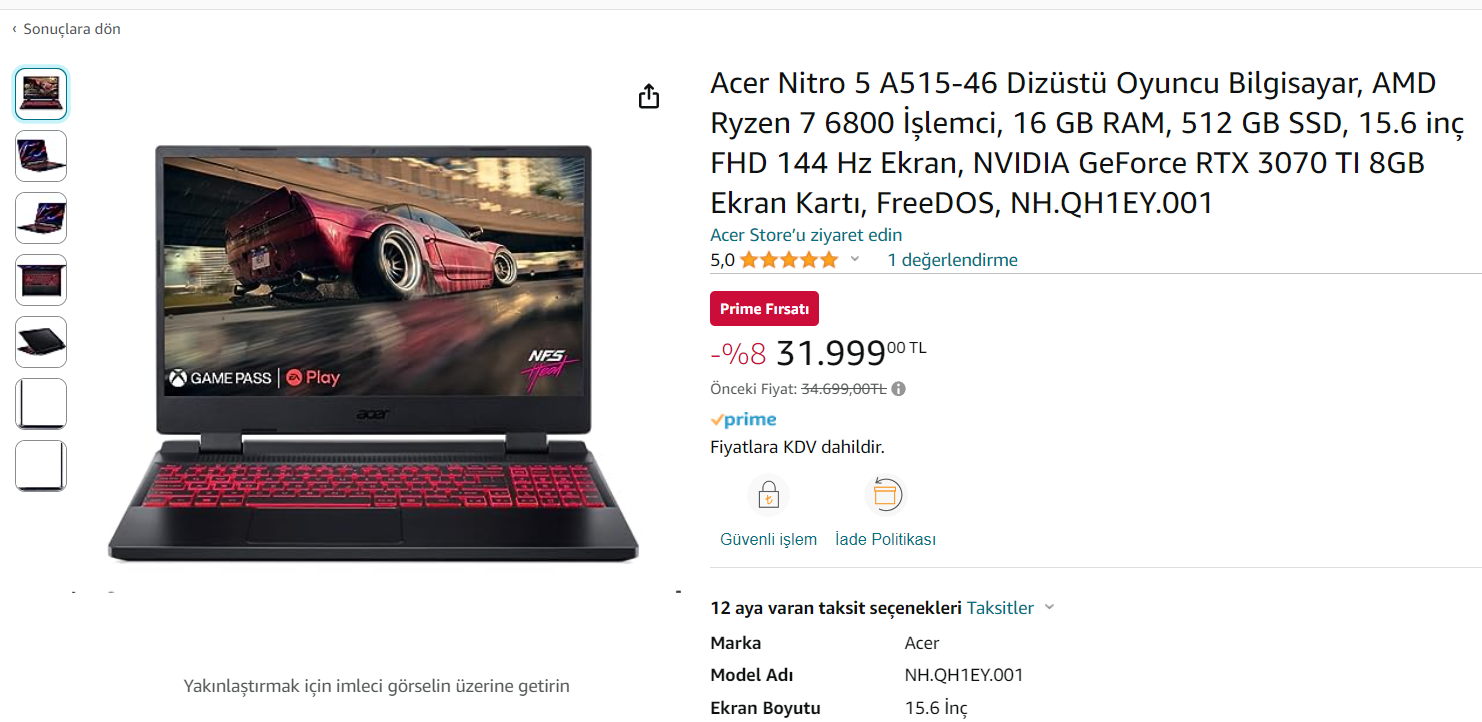Click the Güvenli işlem text link
Screen dimensions: 1482x722
point(768,539)
